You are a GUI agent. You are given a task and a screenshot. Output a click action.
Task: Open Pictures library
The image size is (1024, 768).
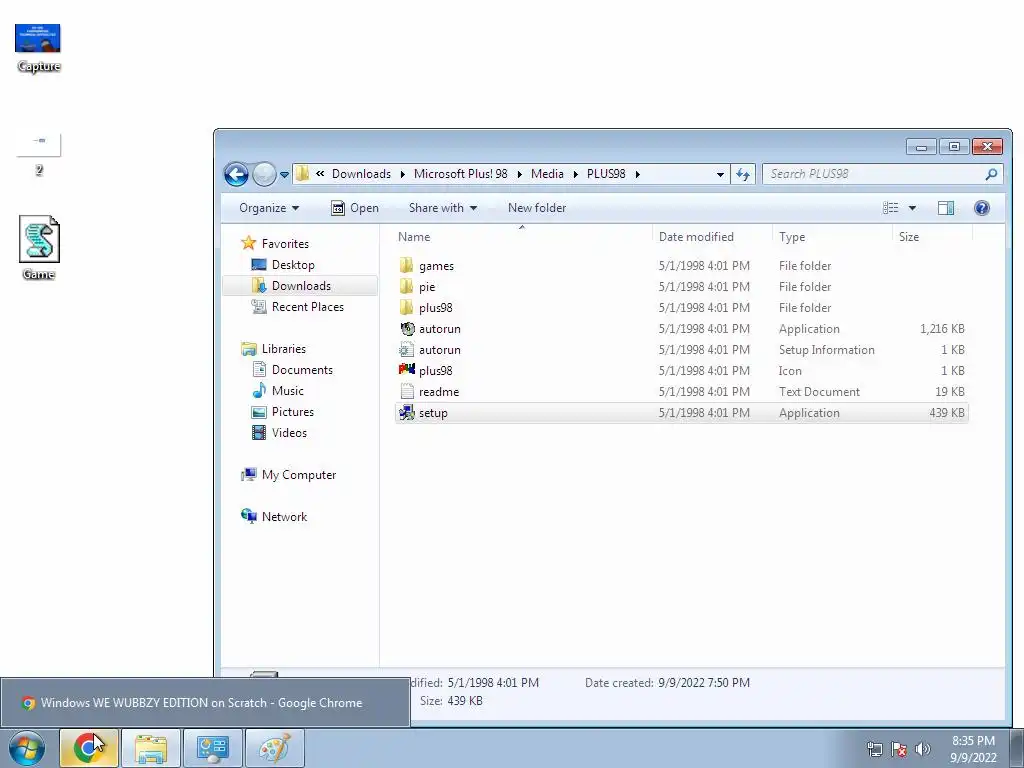click(293, 411)
